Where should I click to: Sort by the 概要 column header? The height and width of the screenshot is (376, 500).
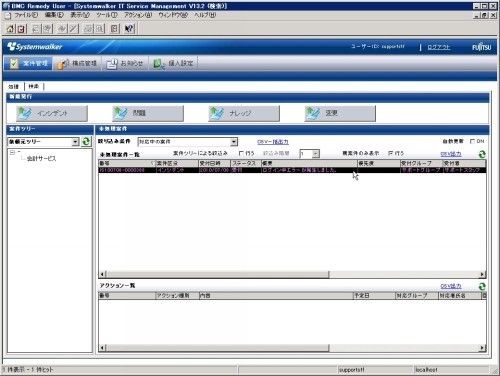tap(309, 163)
